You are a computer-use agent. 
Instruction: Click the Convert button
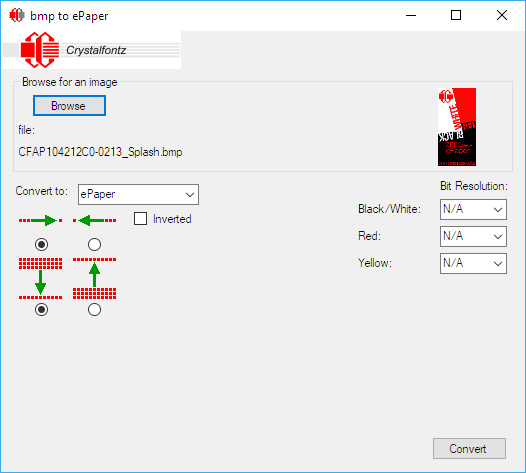coord(469,449)
